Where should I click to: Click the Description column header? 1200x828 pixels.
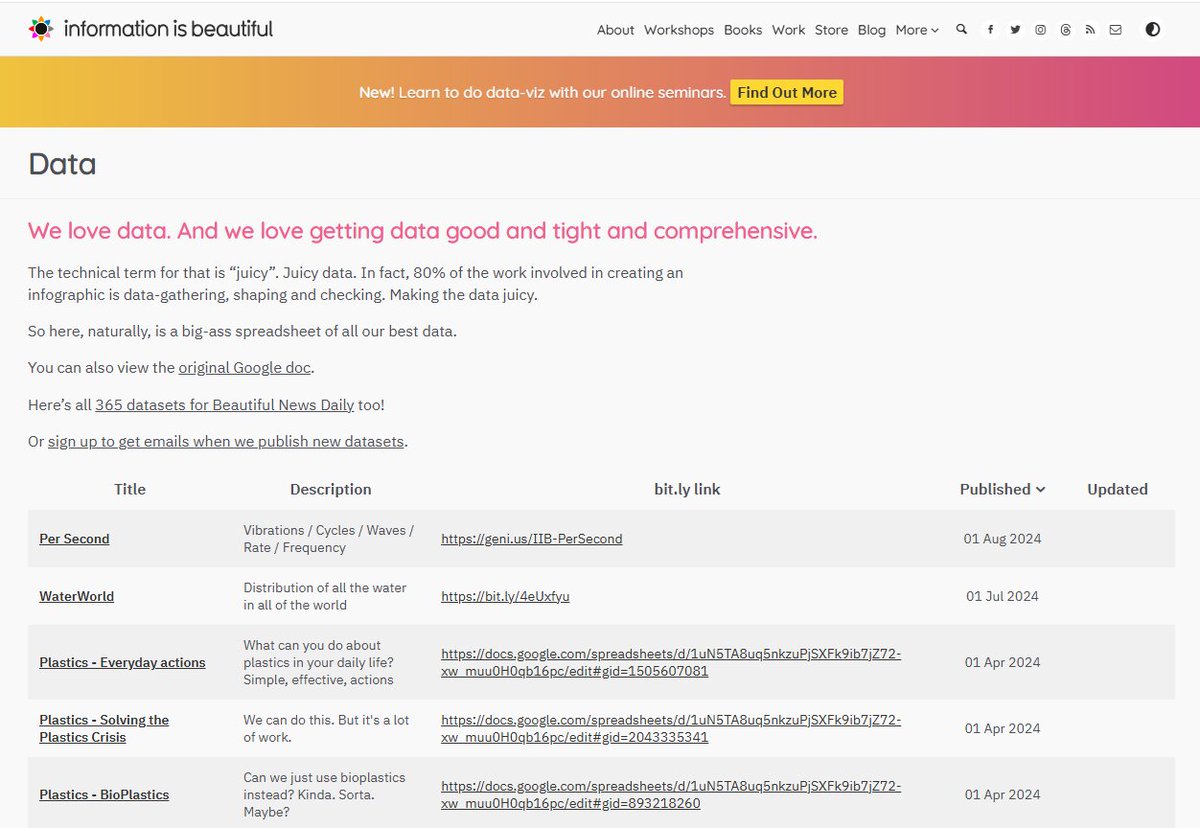click(x=330, y=489)
